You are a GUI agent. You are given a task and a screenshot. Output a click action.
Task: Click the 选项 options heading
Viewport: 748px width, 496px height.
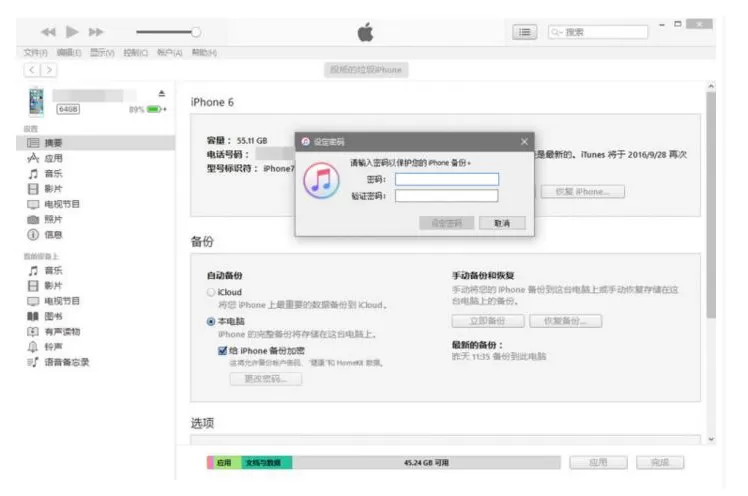coord(202,423)
